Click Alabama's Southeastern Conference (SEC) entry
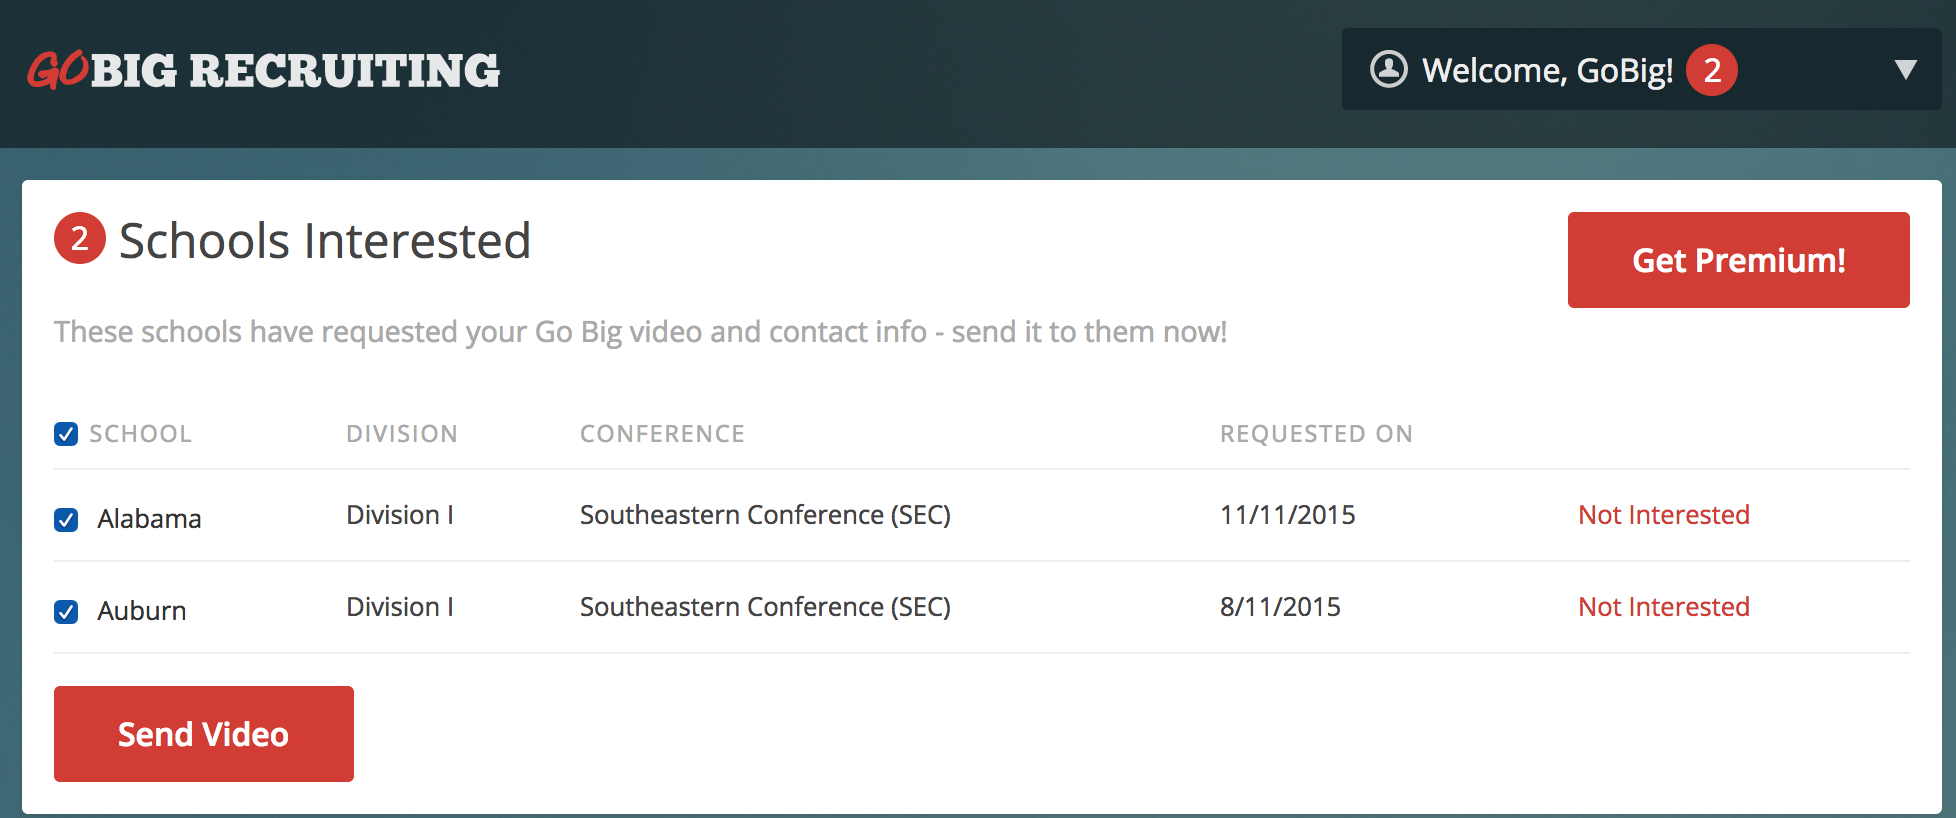This screenshot has height=818, width=1956. click(x=765, y=515)
